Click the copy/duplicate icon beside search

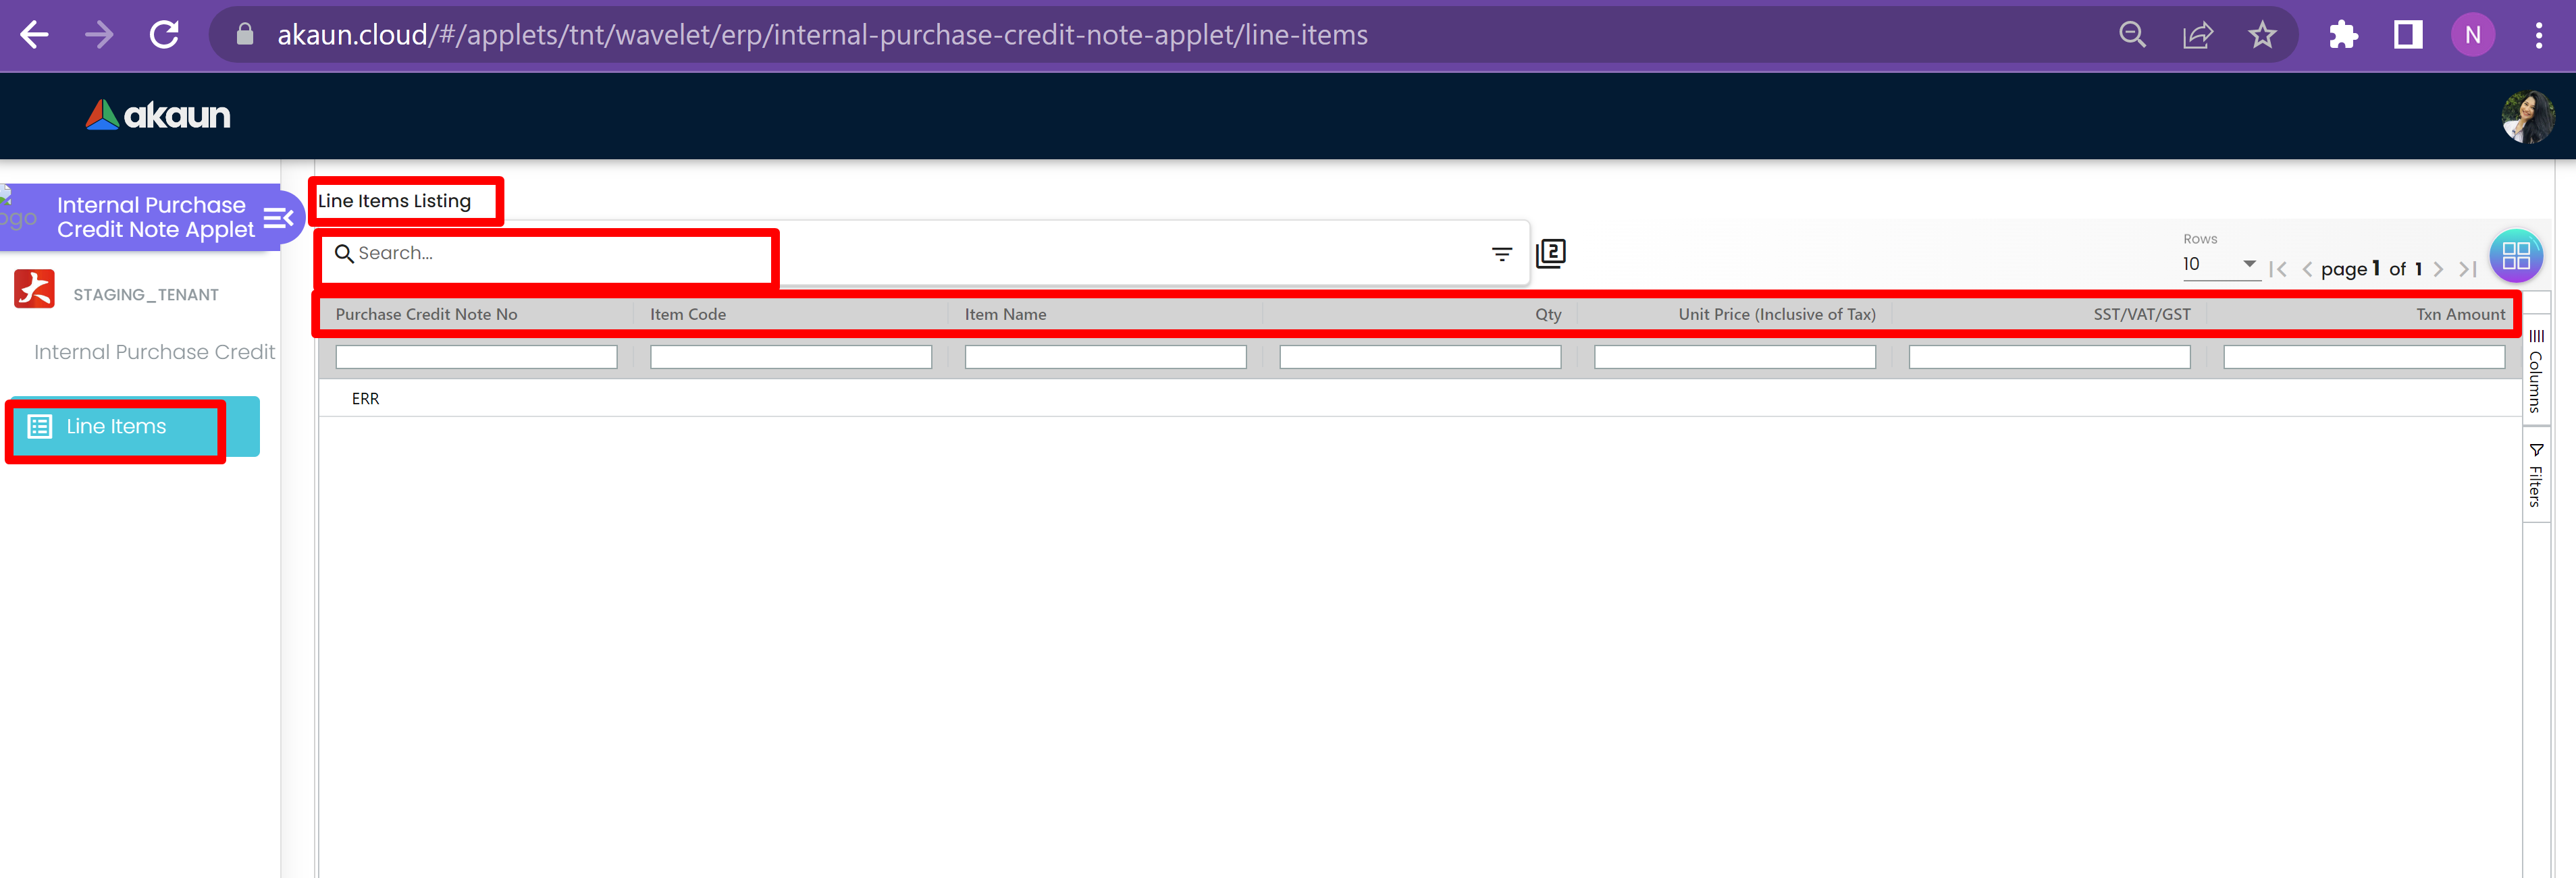[1550, 253]
